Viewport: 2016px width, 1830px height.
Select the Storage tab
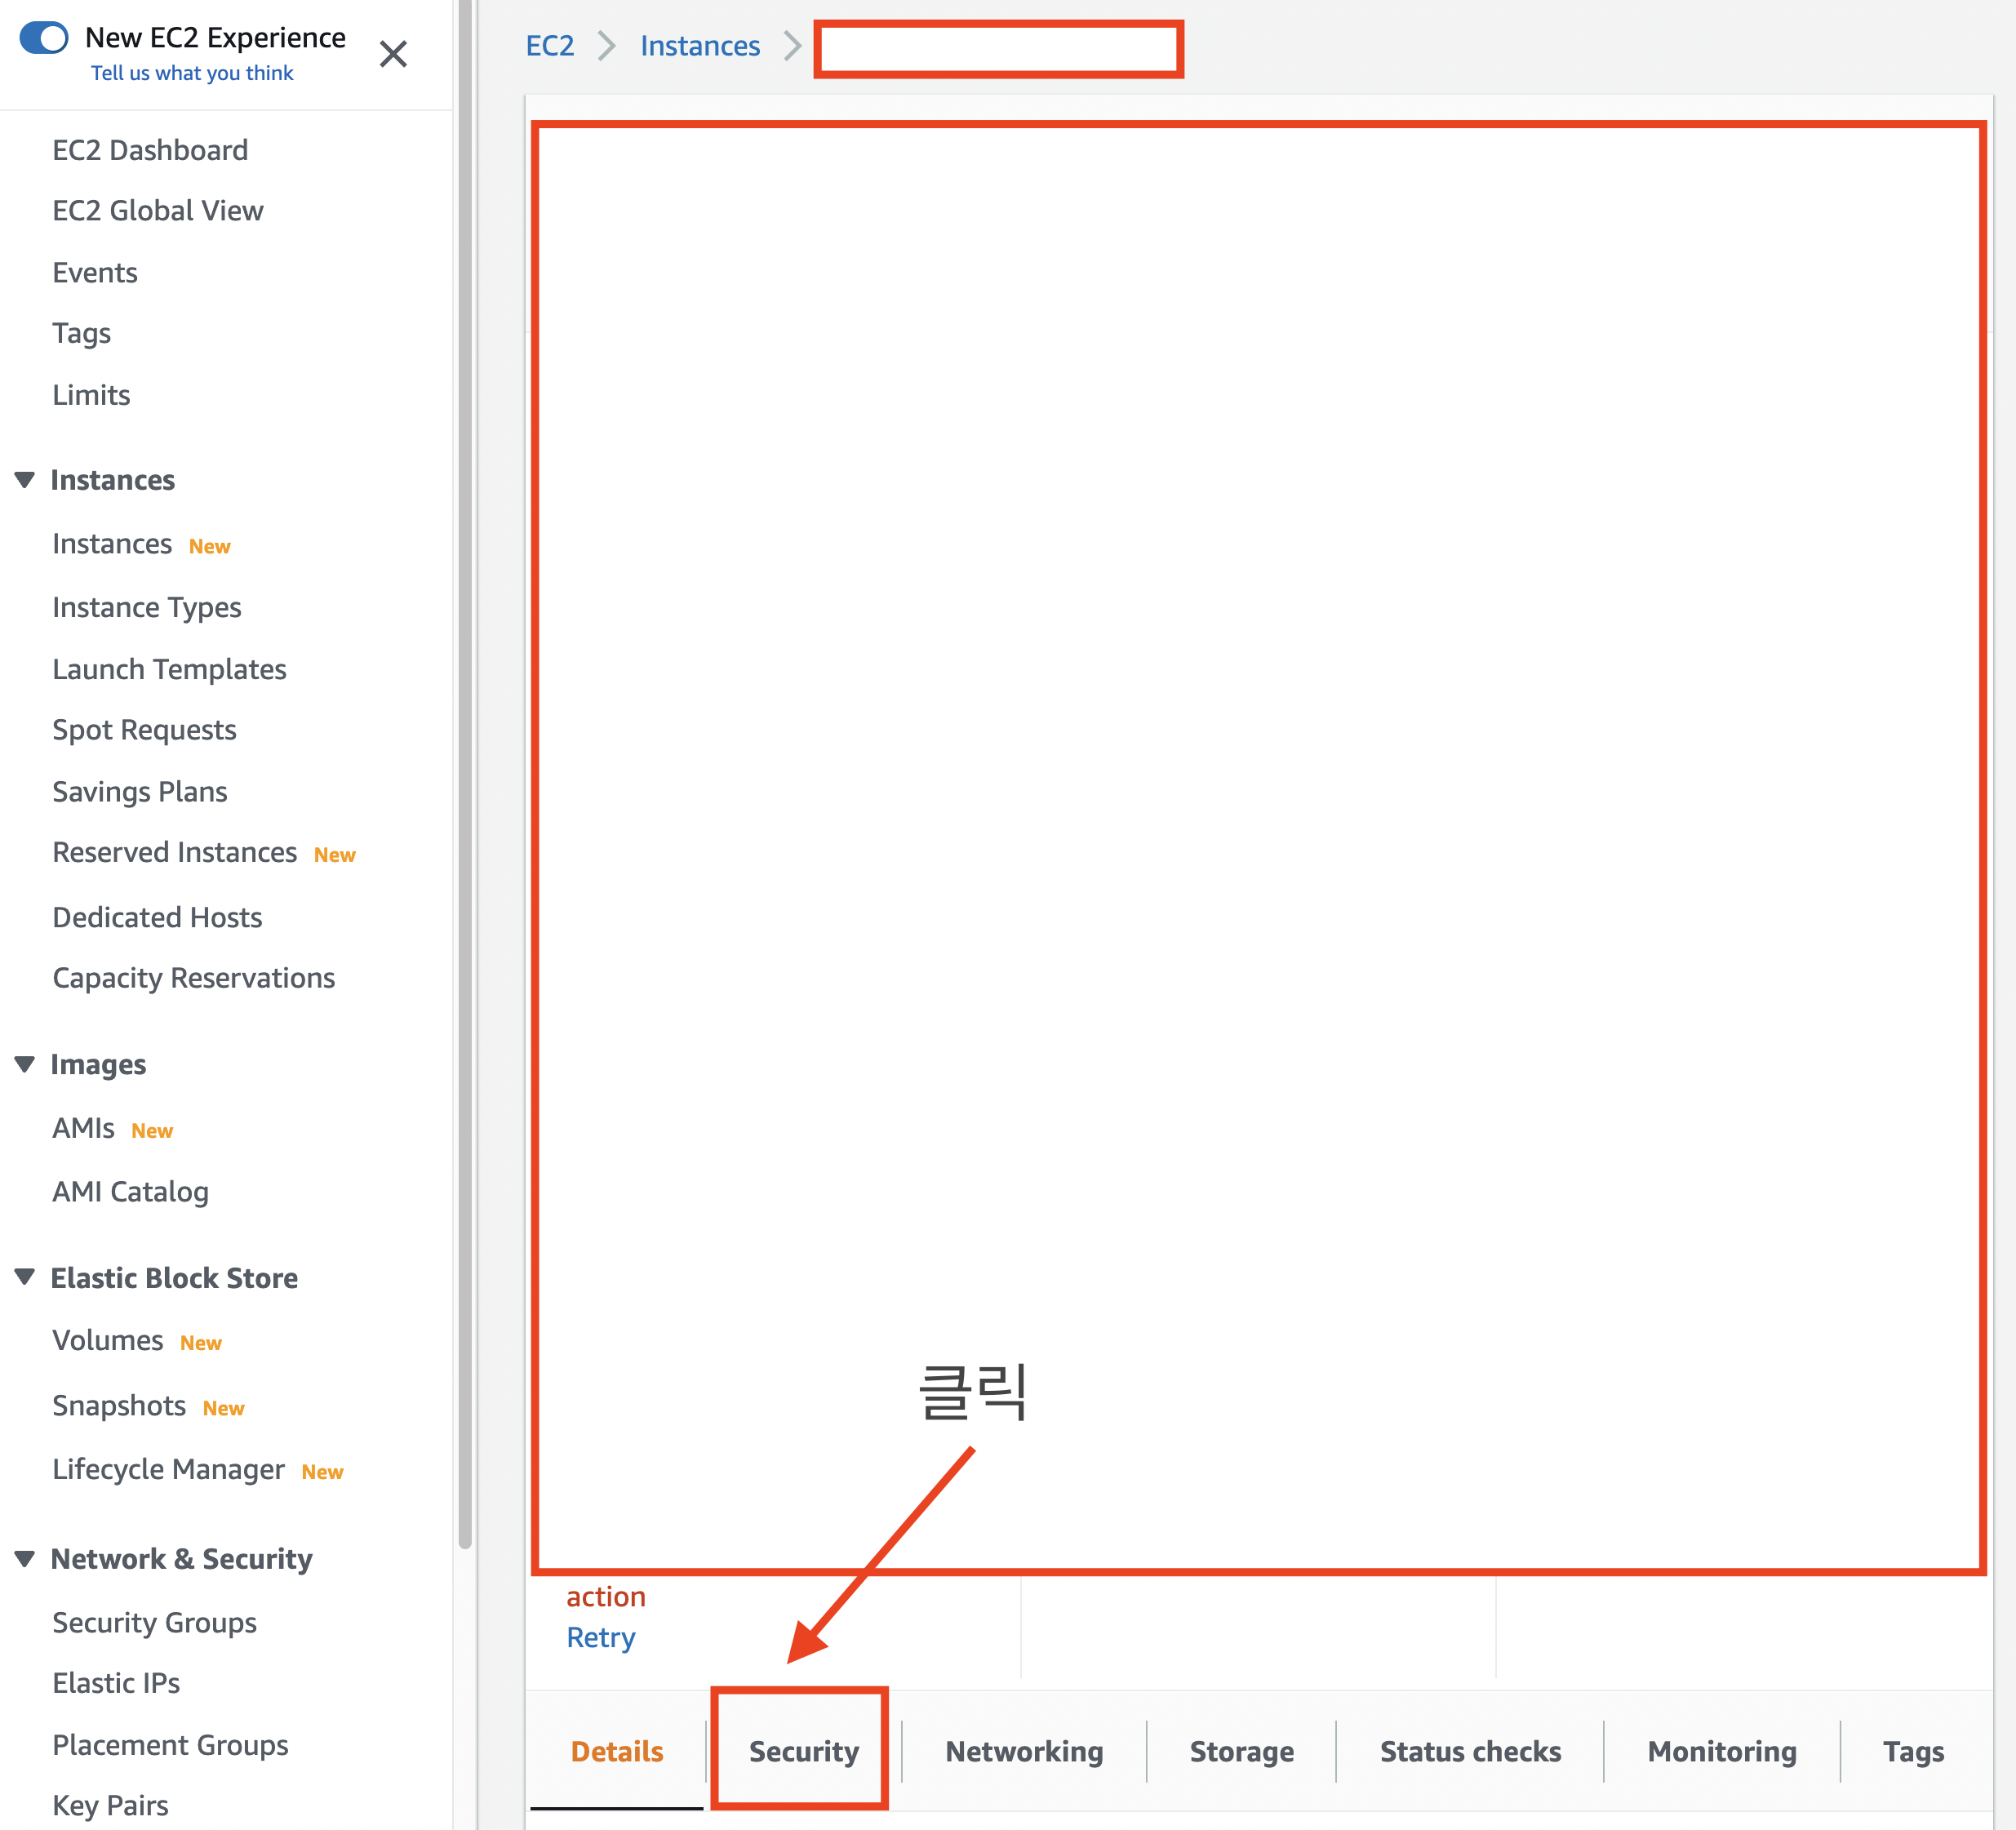click(1241, 1751)
